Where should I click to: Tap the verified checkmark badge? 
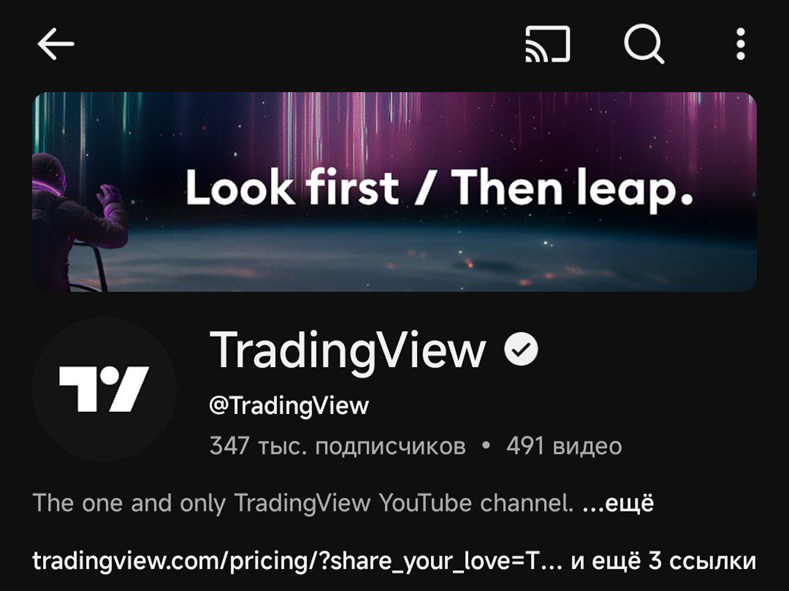(x=521, y=349)
